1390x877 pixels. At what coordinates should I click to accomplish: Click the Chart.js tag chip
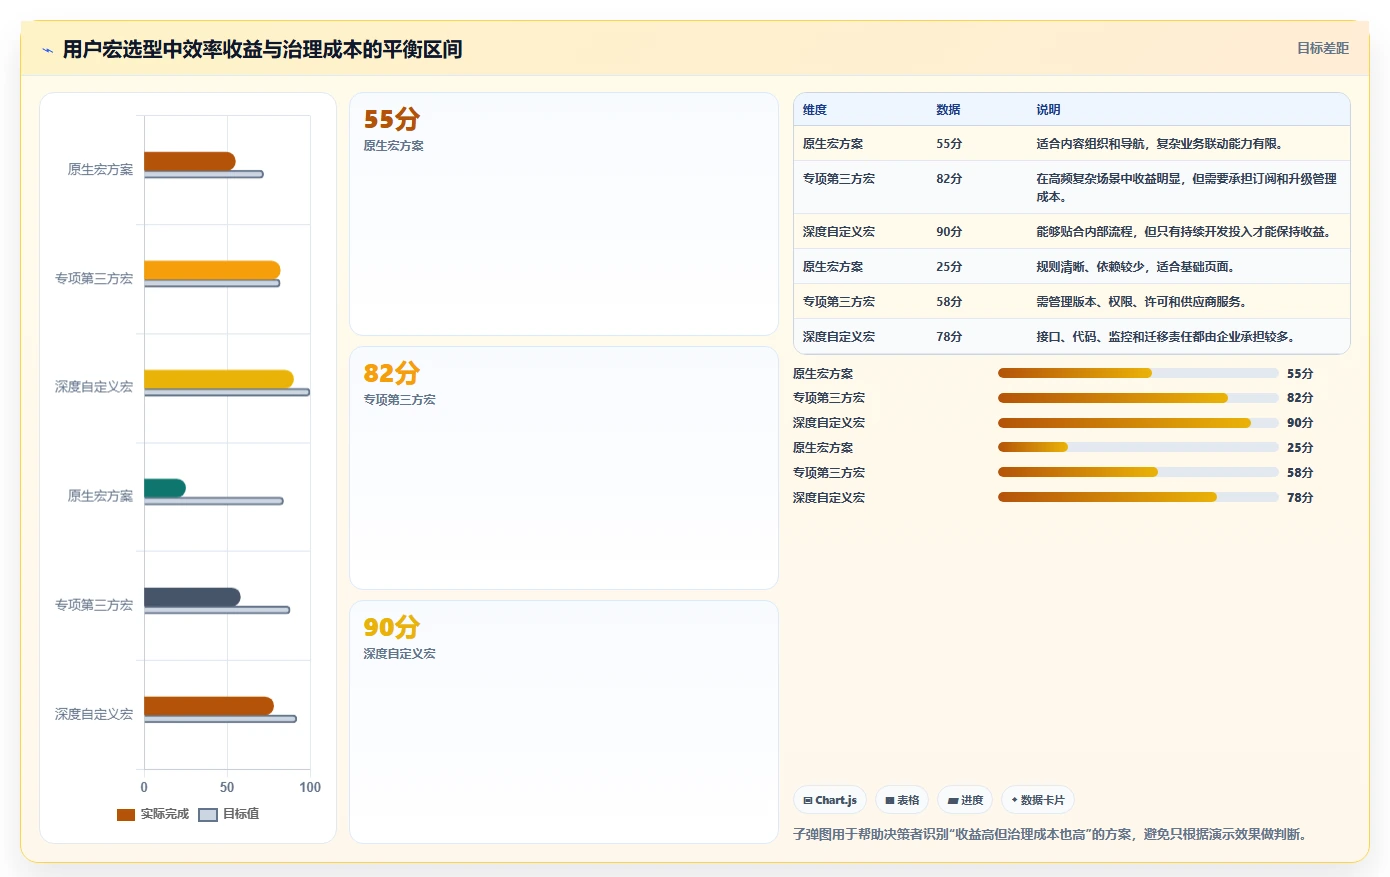(830, 800)
